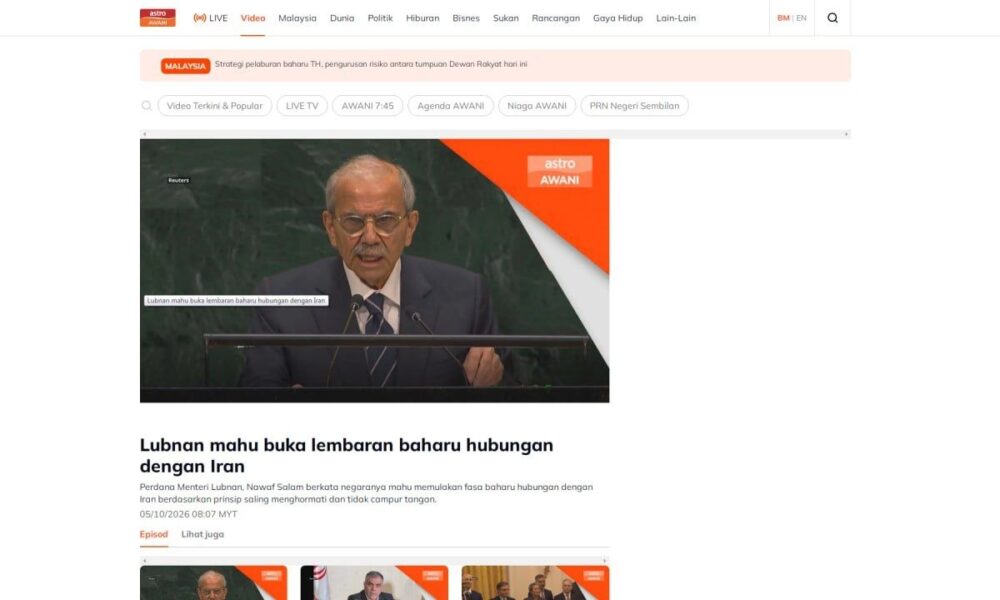Viewport: 1000px width, 600px height.
Task: Open the Bisnes section
Action: (x=466, y=18)
